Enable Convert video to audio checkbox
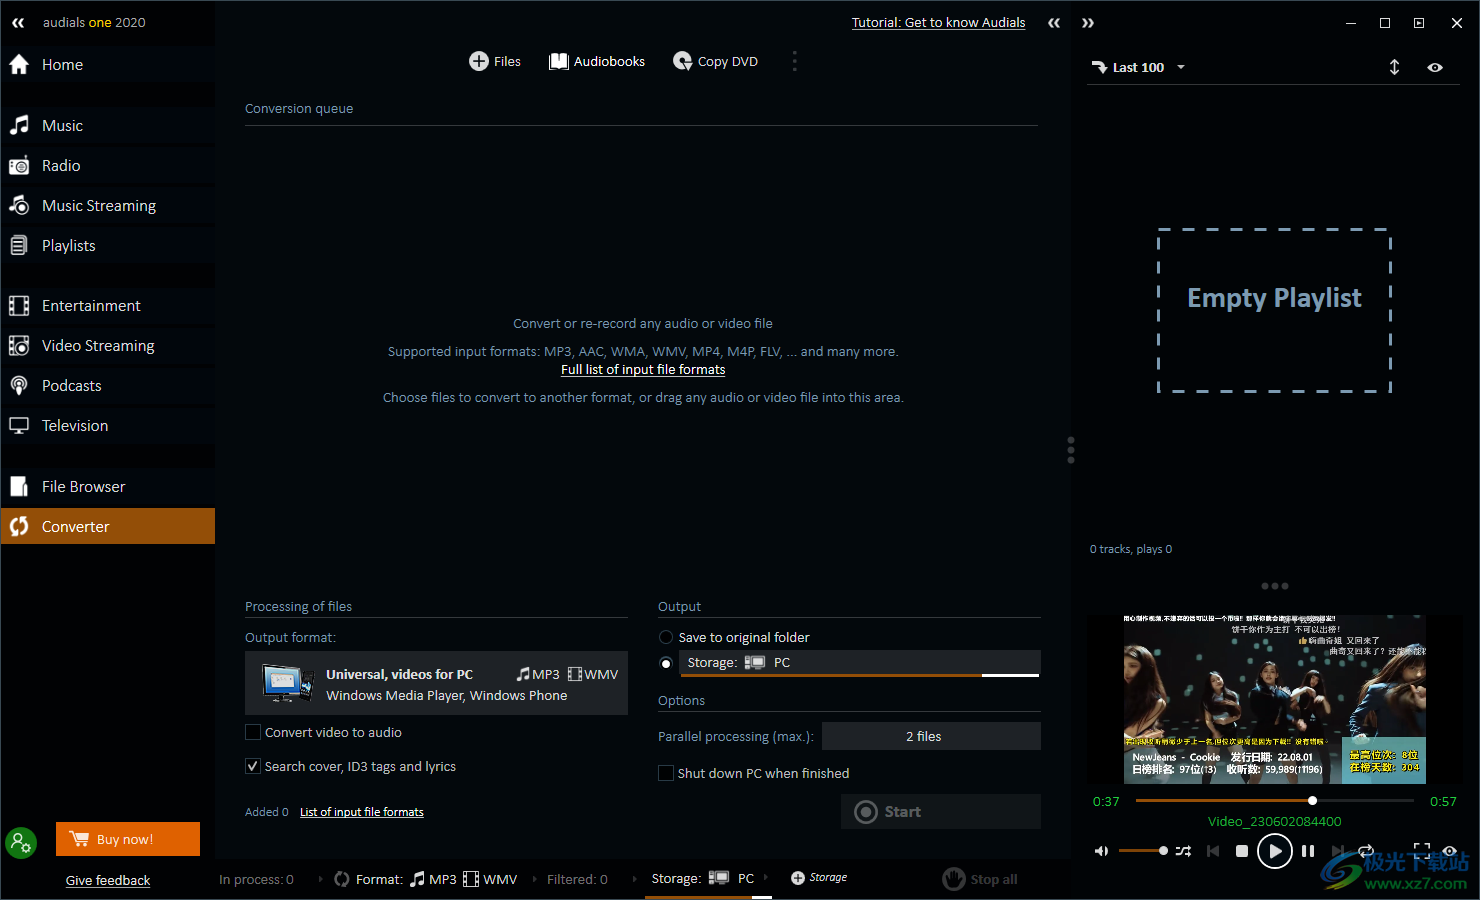 pos(254,733)
